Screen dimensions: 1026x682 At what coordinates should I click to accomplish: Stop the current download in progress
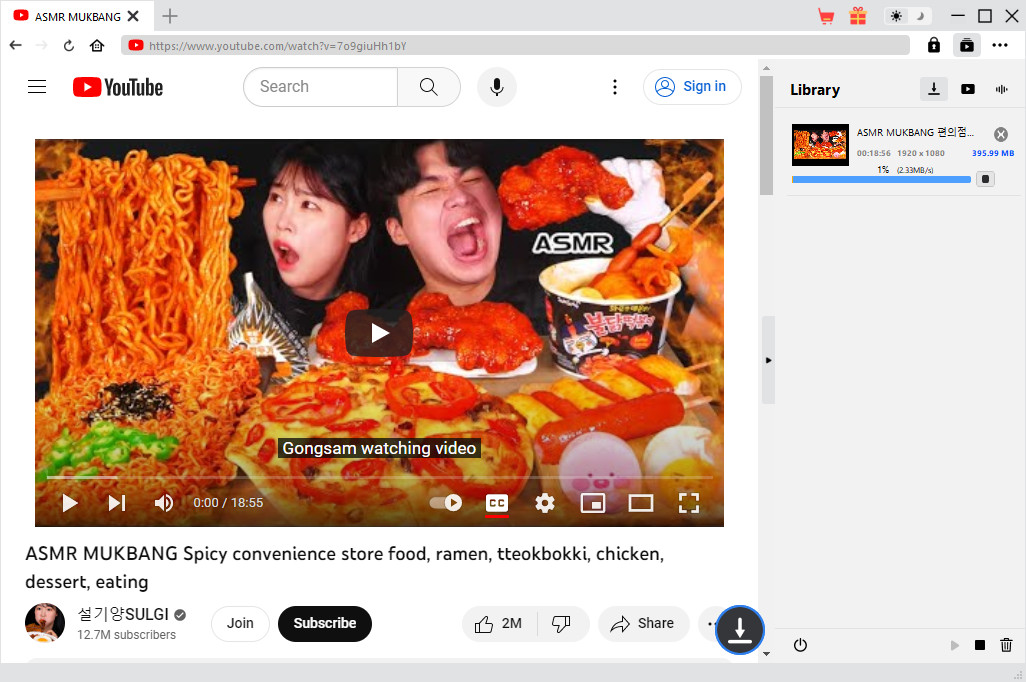(985, 179)
